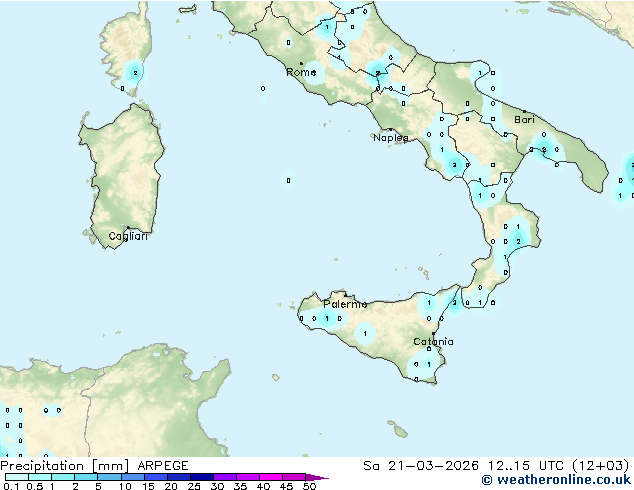Select the 2 to 5 mm legend swatch

(86, 477)
